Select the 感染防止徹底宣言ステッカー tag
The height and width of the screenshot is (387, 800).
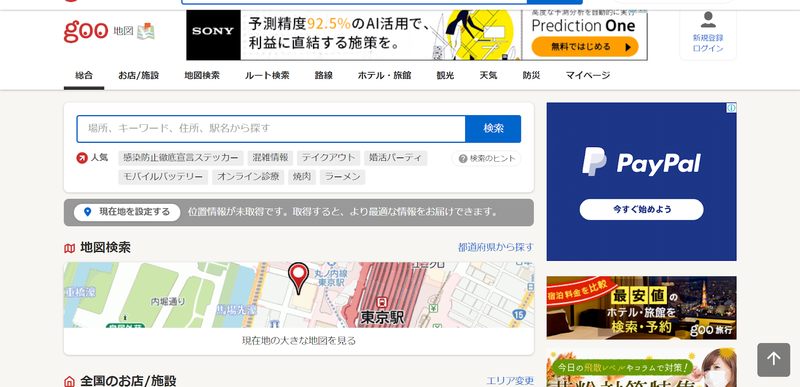[181, 158]
